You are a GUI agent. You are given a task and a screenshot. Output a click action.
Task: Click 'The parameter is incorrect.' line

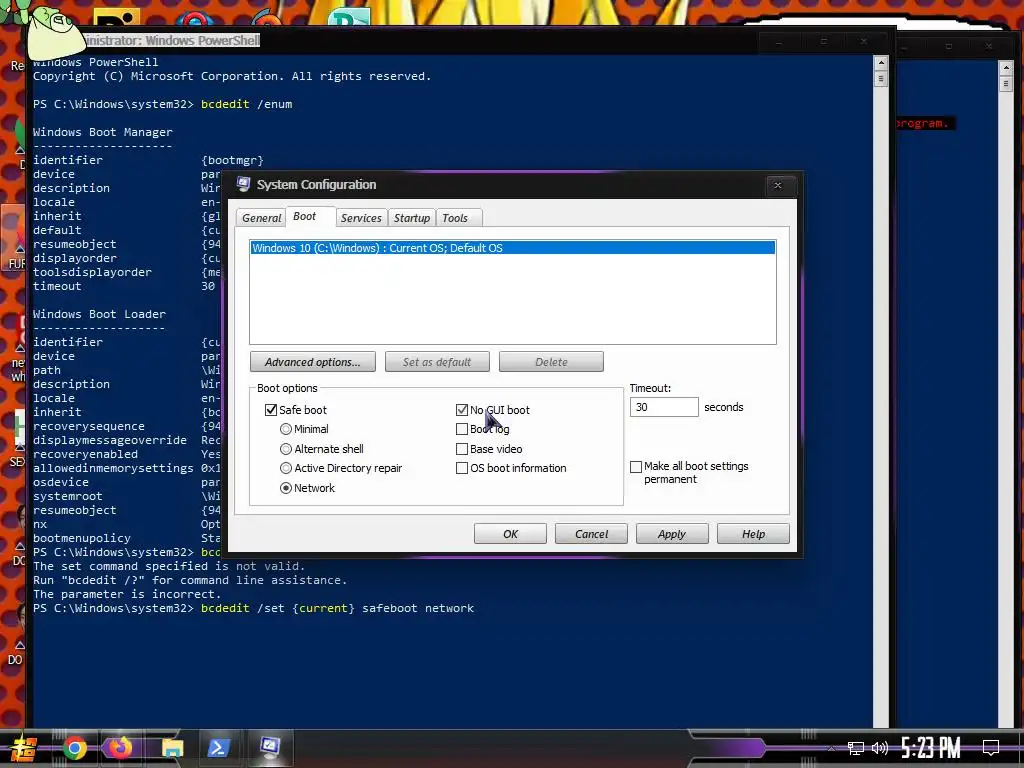(x=127, y=594)
